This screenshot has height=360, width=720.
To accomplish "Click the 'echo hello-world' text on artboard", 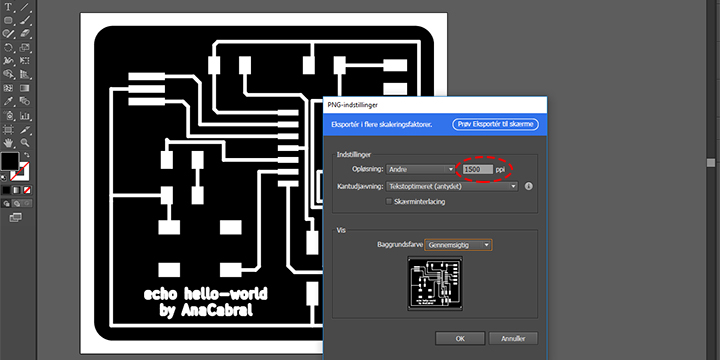I will pos(205,294).
